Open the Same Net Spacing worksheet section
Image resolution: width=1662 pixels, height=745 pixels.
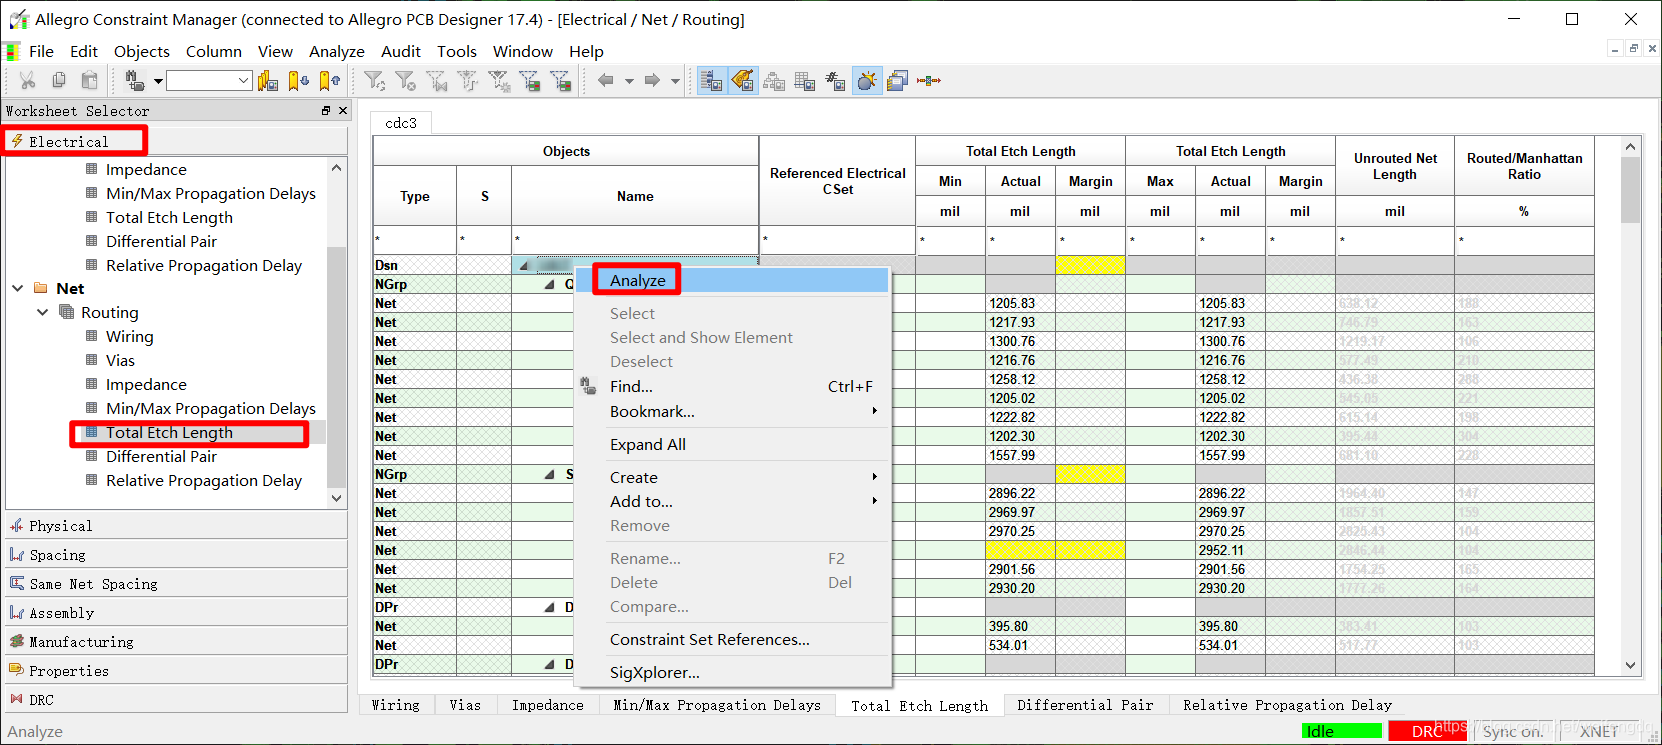click(93, 584)
